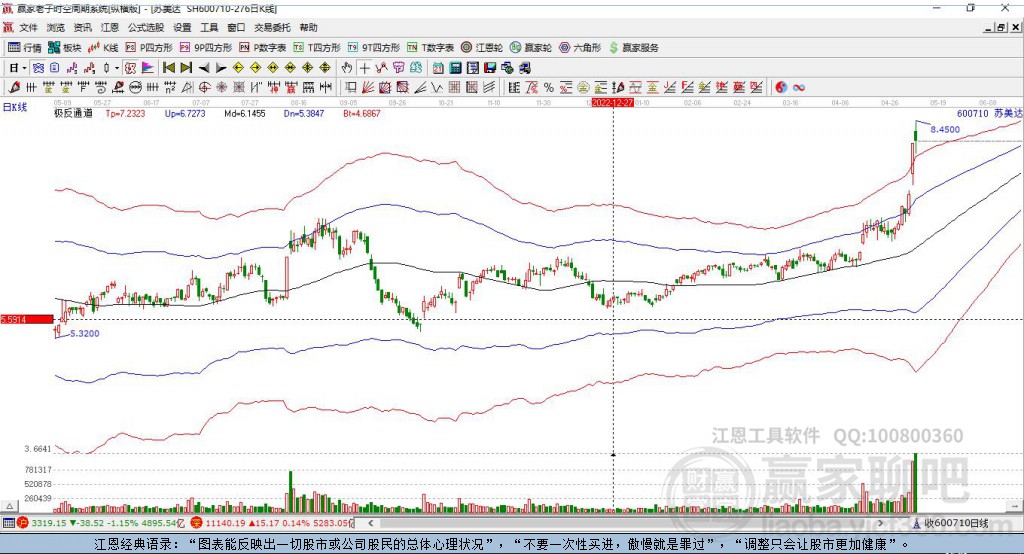Select the n² square tool icon
1024x554 pixels.
[170, 87]
